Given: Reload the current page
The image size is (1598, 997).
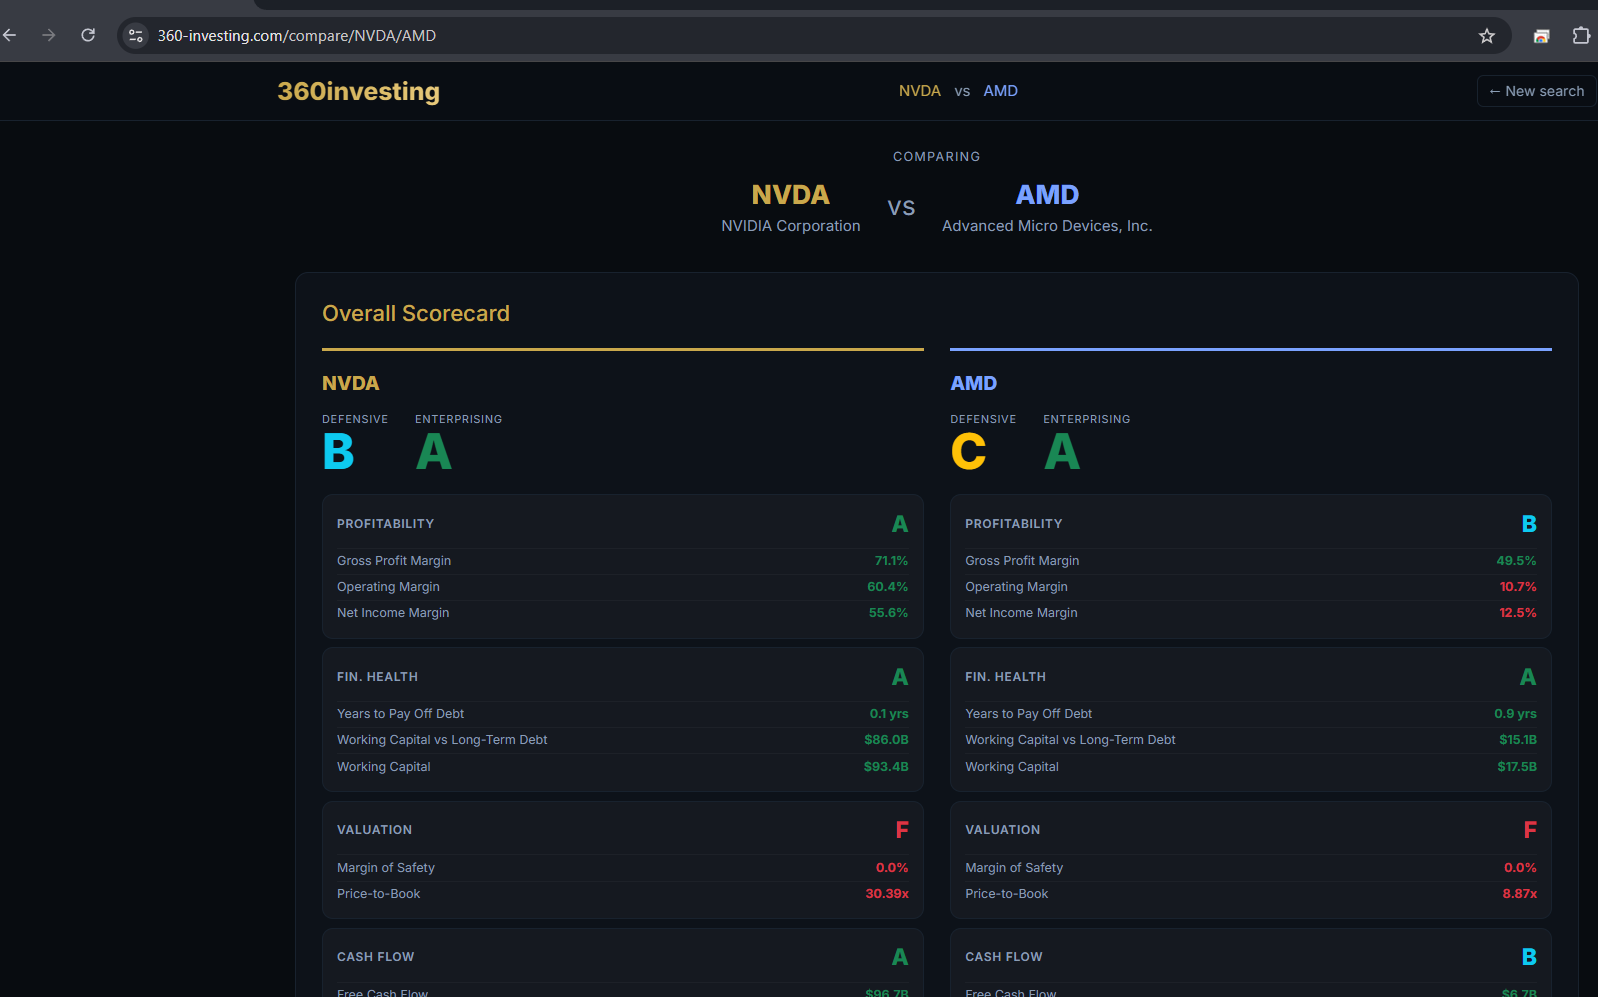Looking at the screenshot, I should click(x=88, y=35).
